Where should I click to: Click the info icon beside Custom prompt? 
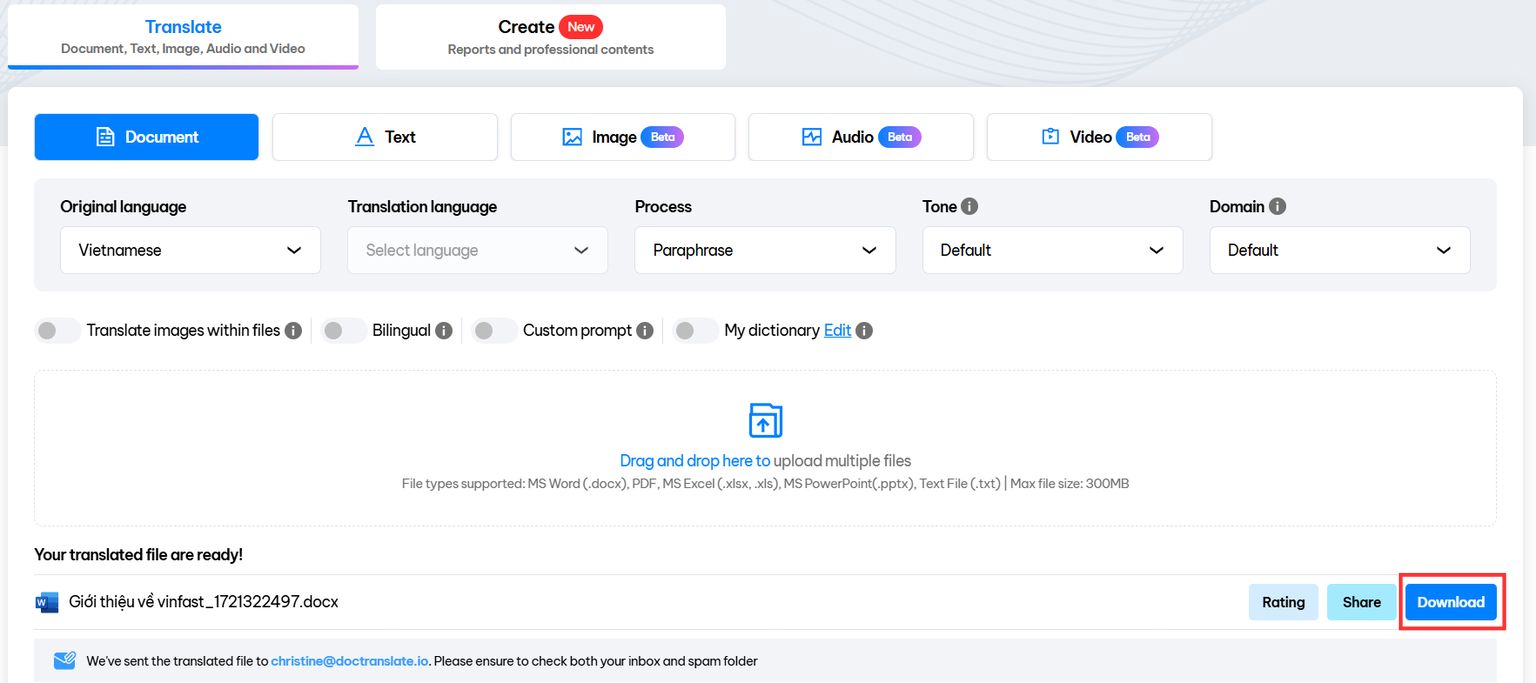click(645, 330)
